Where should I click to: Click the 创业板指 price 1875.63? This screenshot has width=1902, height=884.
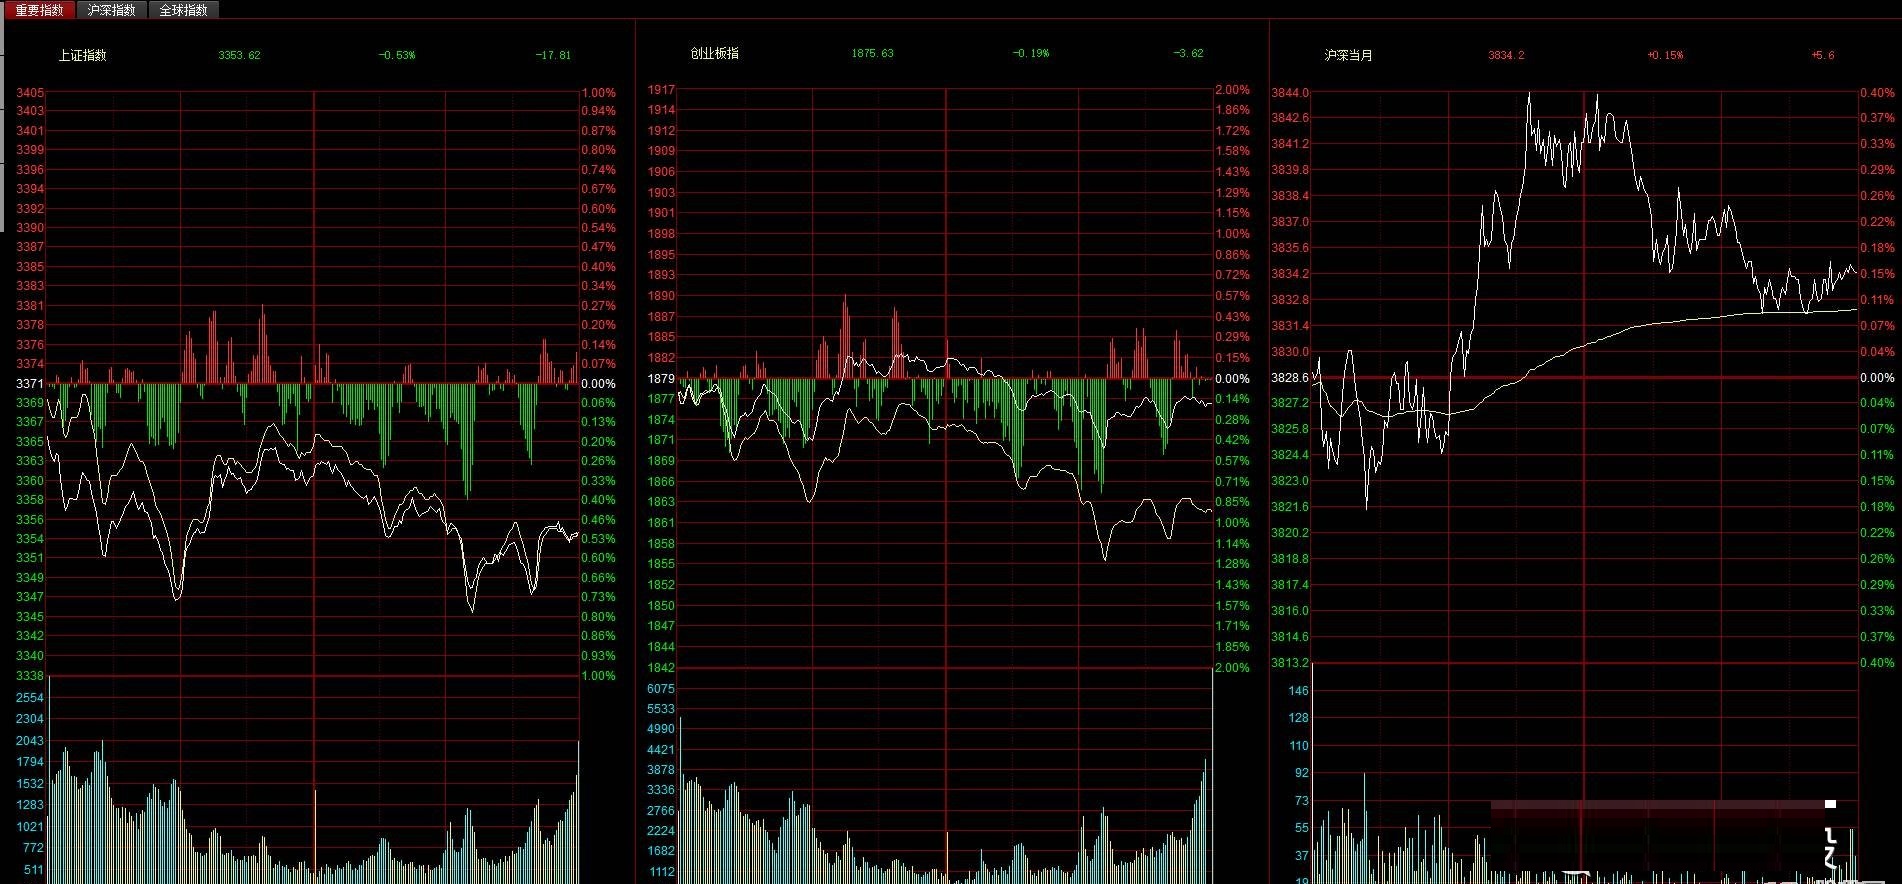[872, 53]
